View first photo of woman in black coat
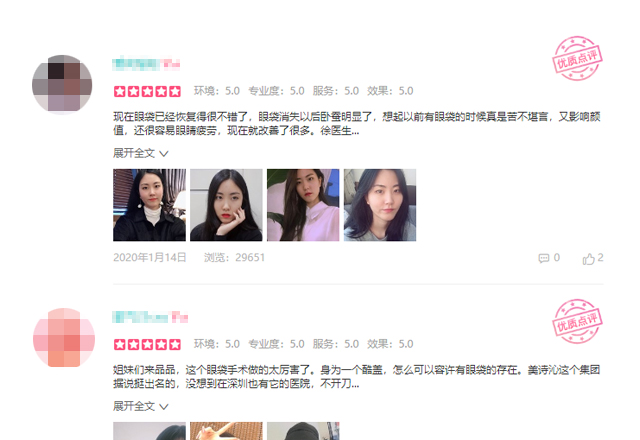The width and height of the screenshot is (640, 440). point(149,205)
